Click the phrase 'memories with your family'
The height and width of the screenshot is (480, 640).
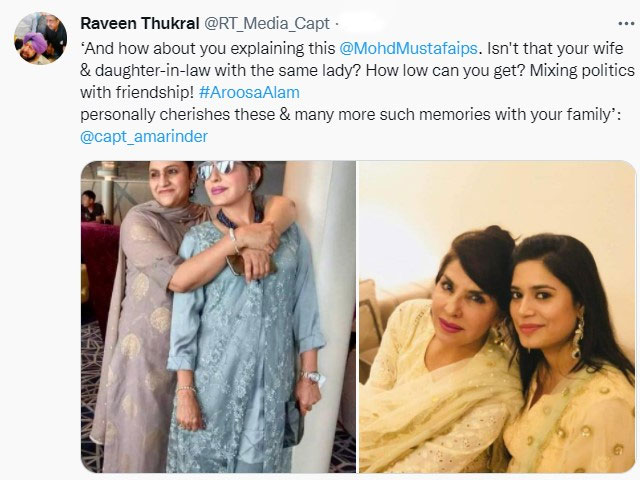click(x=515, y=114)
